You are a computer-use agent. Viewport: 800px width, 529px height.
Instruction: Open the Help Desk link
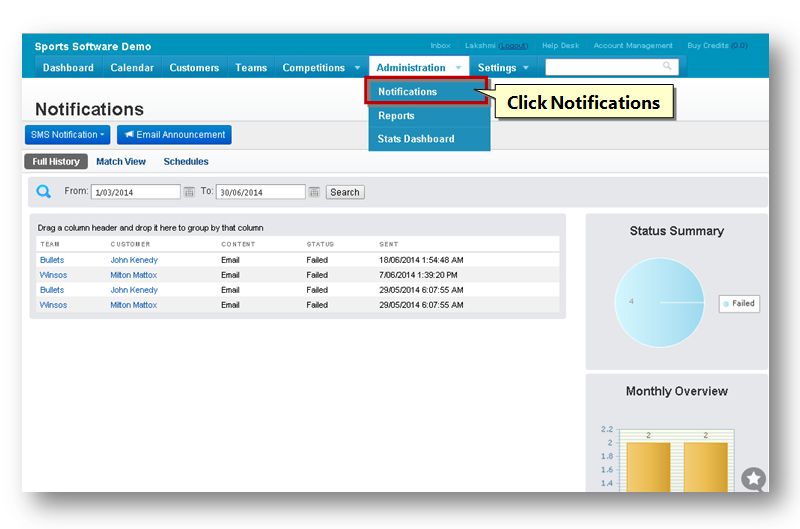[x=560, y=45]
